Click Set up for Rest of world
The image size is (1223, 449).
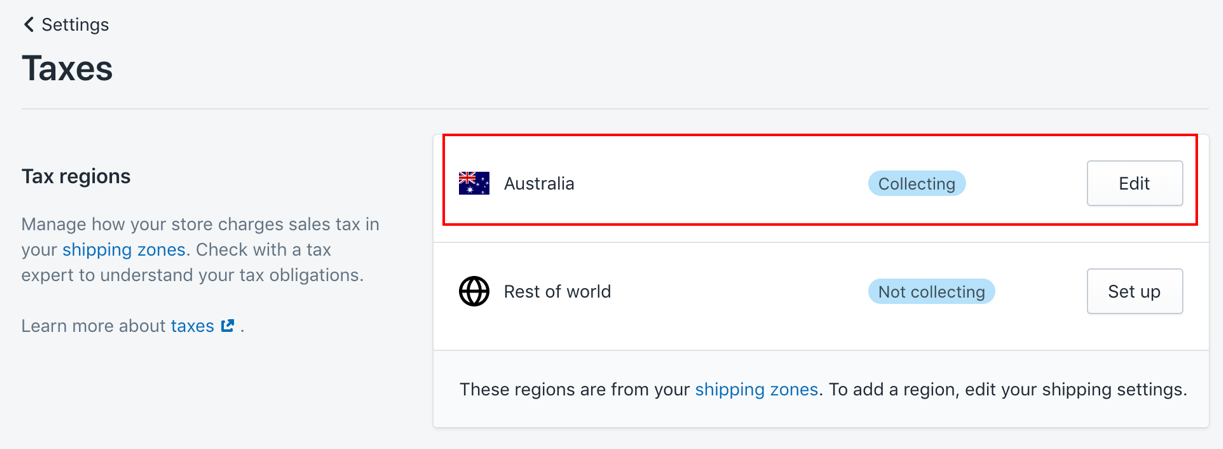(x=1134, y=291)
